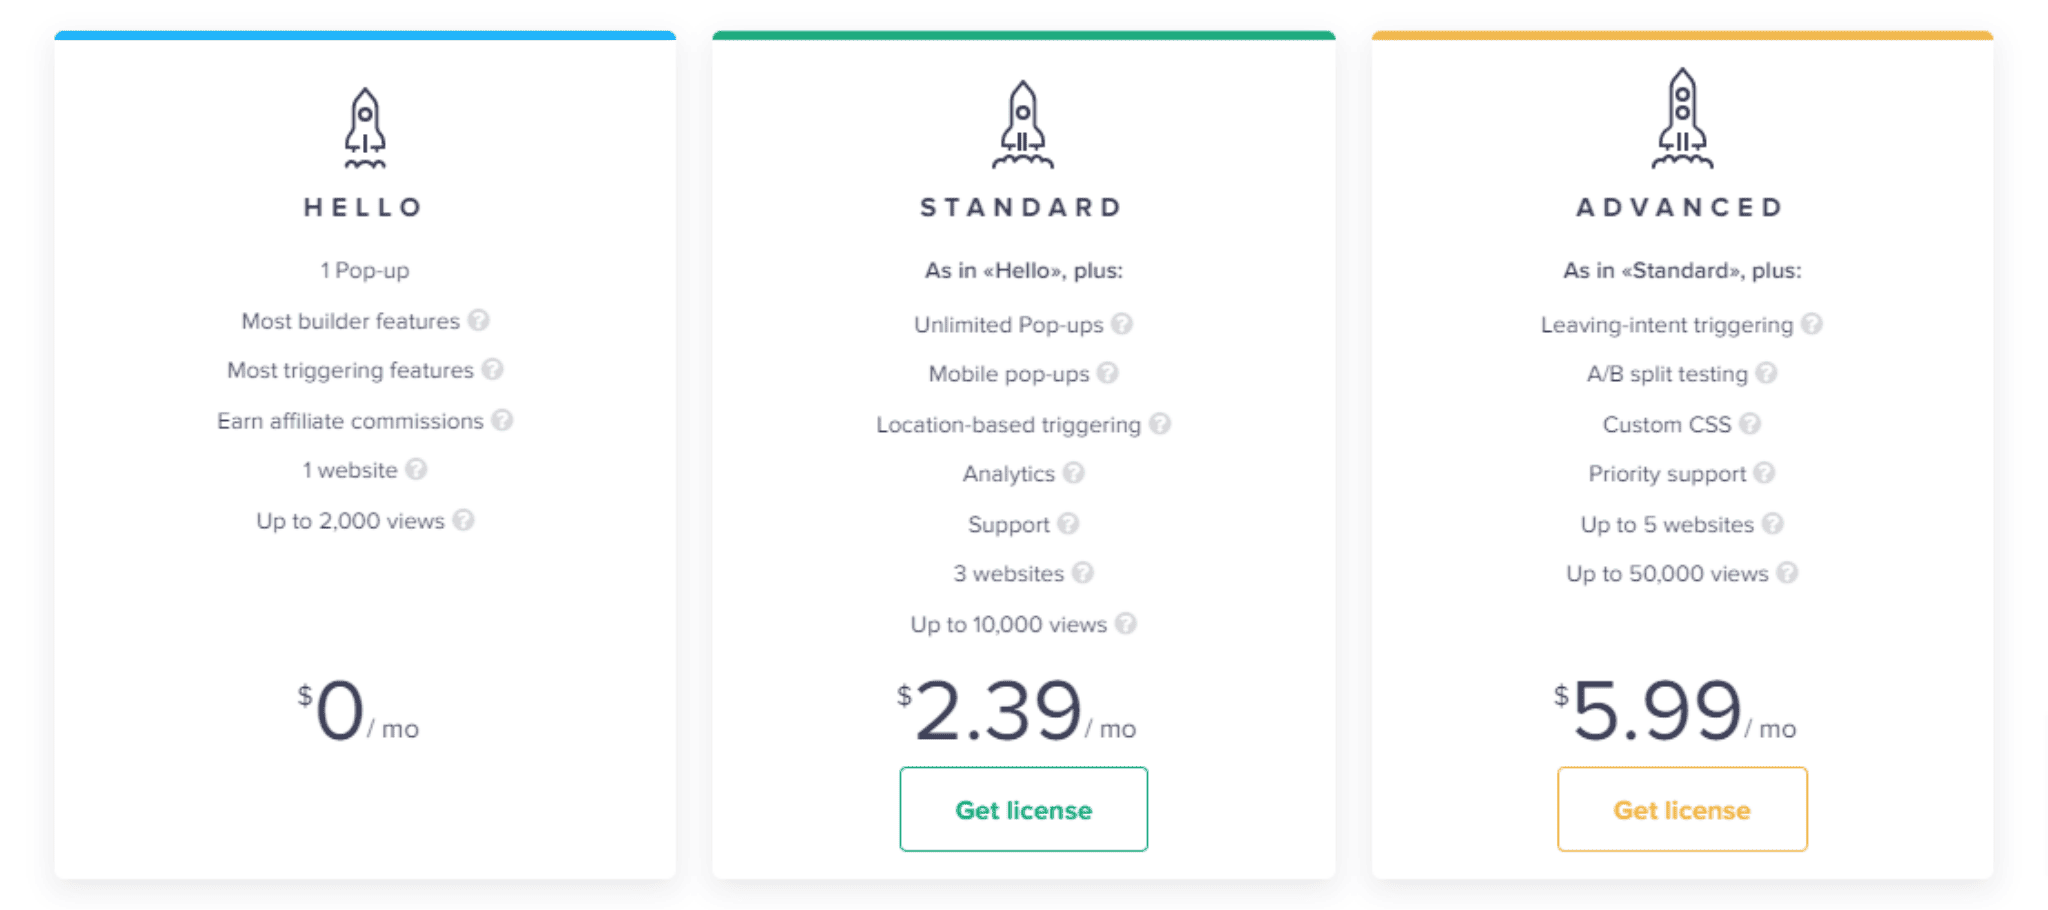Viewport: 2048px width, 910px height.
Task: Open help icon next to Most builder features
Action: tap(479, 320)
